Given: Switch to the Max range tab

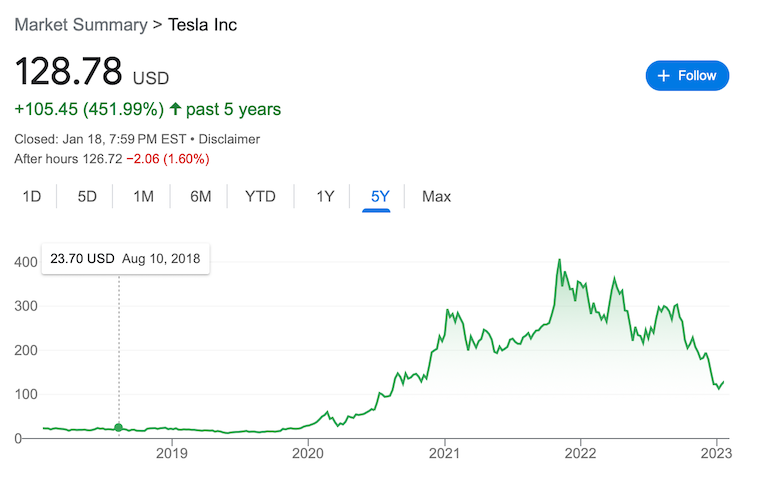Looking at the screenshot, I should (436, 197).
